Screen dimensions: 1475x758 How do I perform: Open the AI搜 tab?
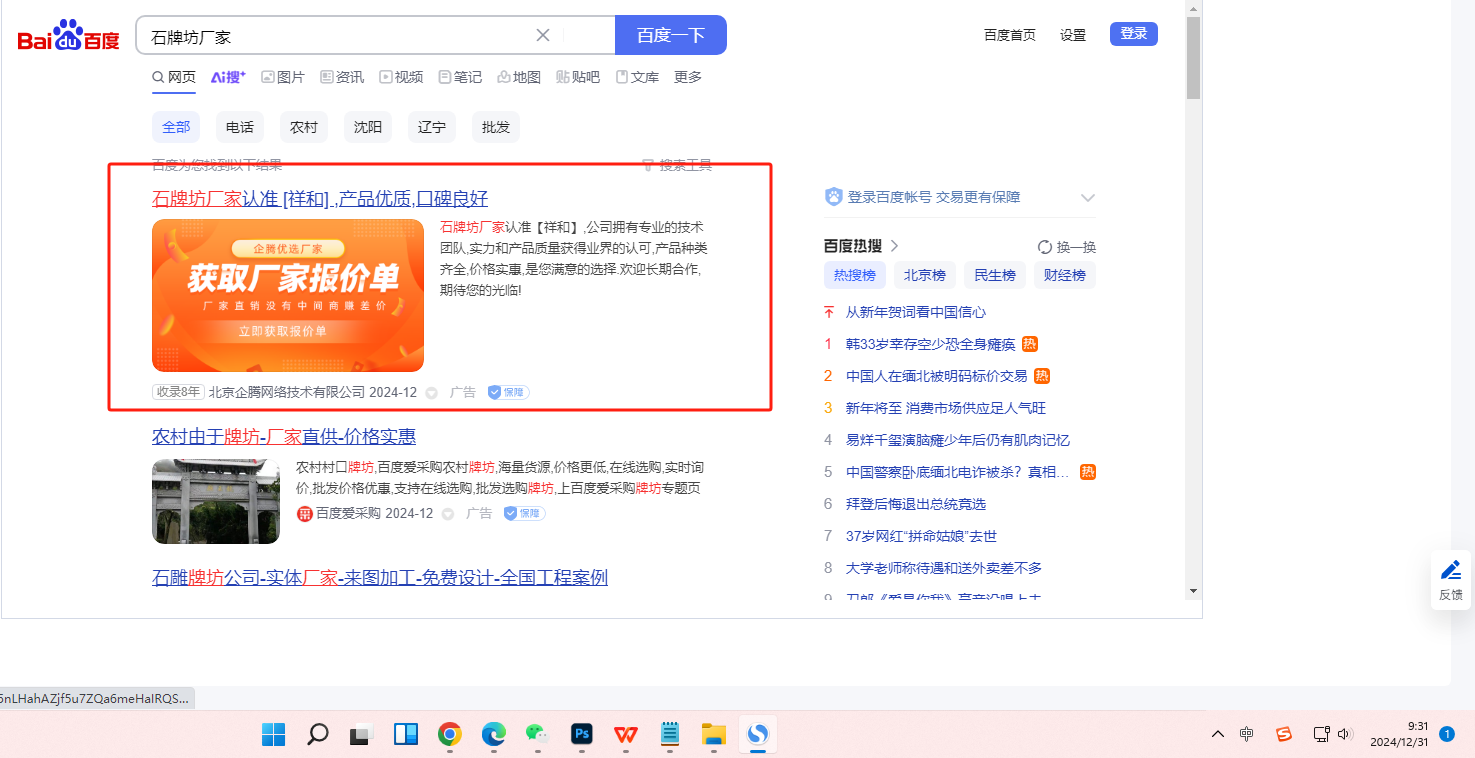click(228, 77)
